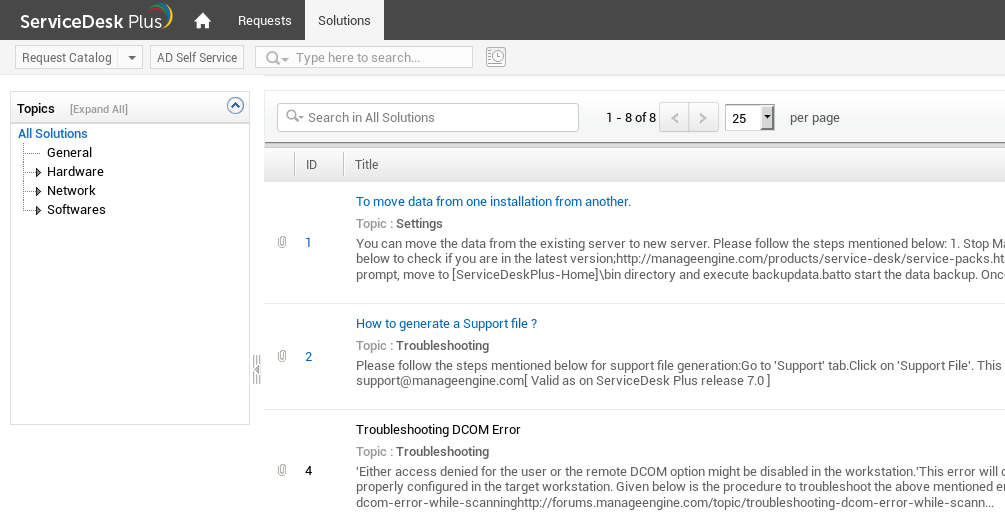
Task: Click the sidebar splitter collapse handle
Action: point(256,369)
